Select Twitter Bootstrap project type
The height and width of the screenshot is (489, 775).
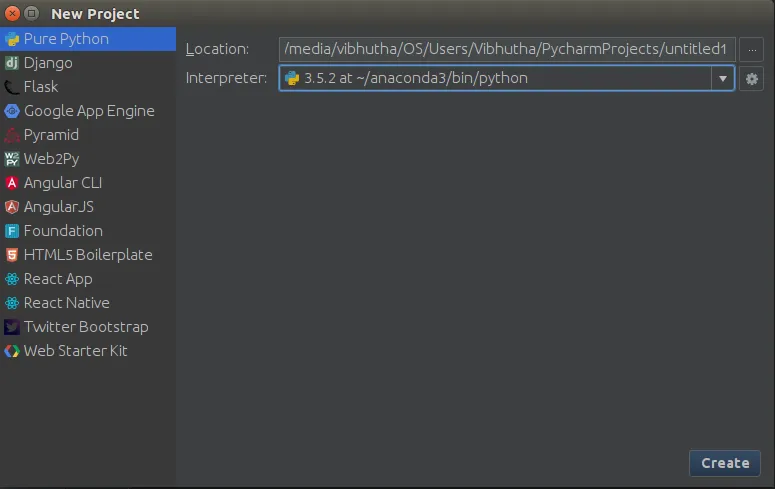(88, 327)
